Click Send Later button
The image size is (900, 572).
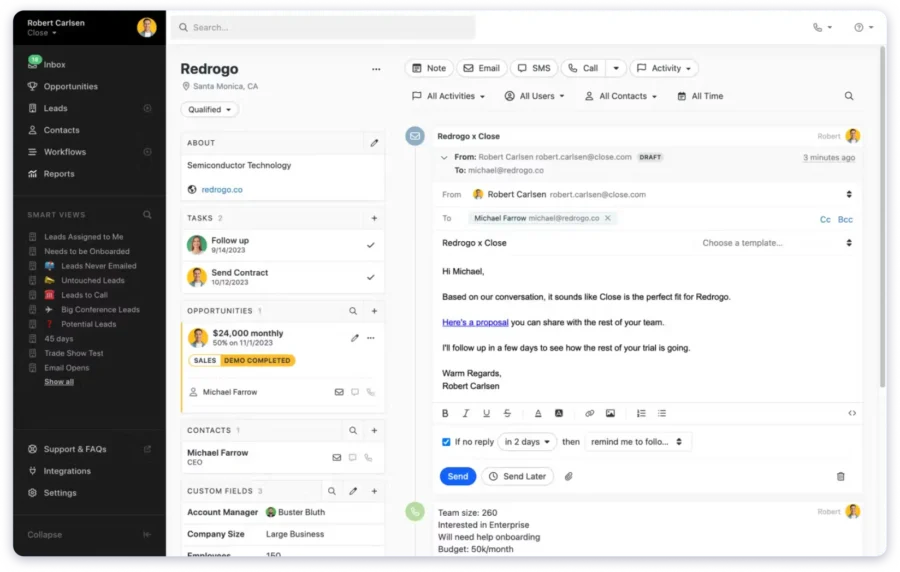point(518,476)
